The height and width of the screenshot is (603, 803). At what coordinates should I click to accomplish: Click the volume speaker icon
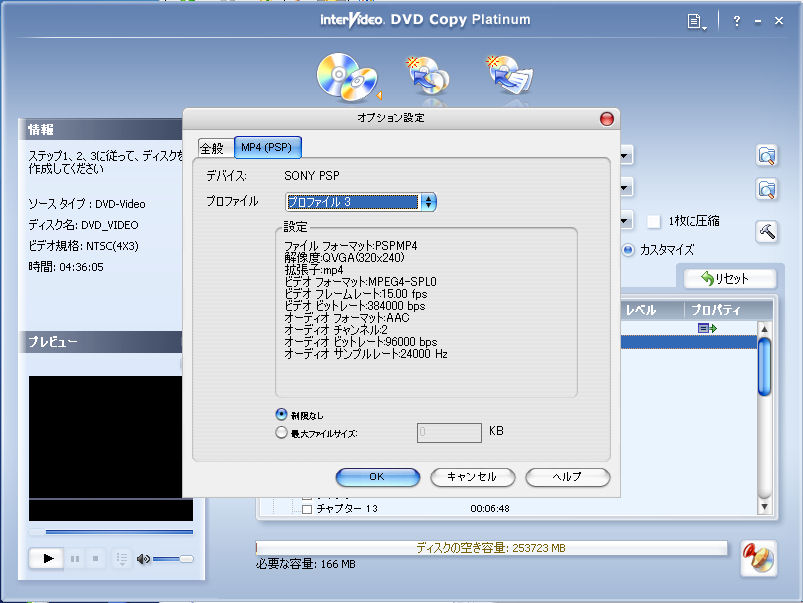pos(144,558)
